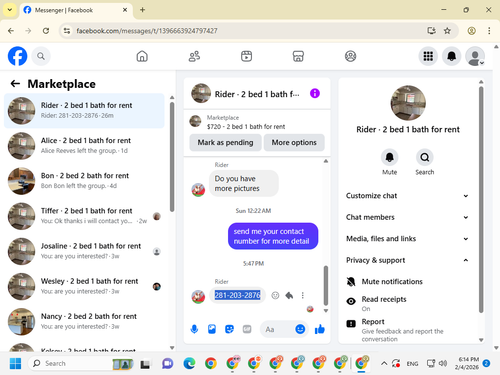Click the browser address bar URL

coord(147,31)
